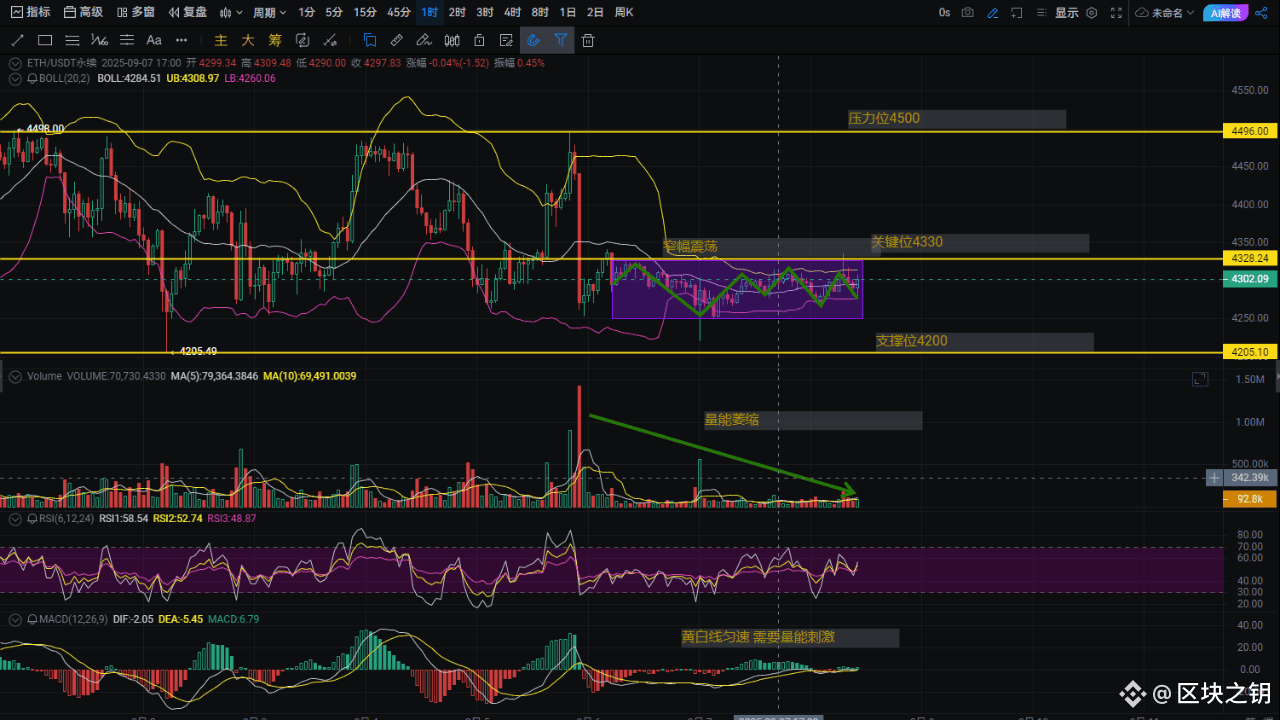This screenshot has width=1280, height=720.
Task: Open the candlestick chart type dropdown
Action: tap(230, 12)
